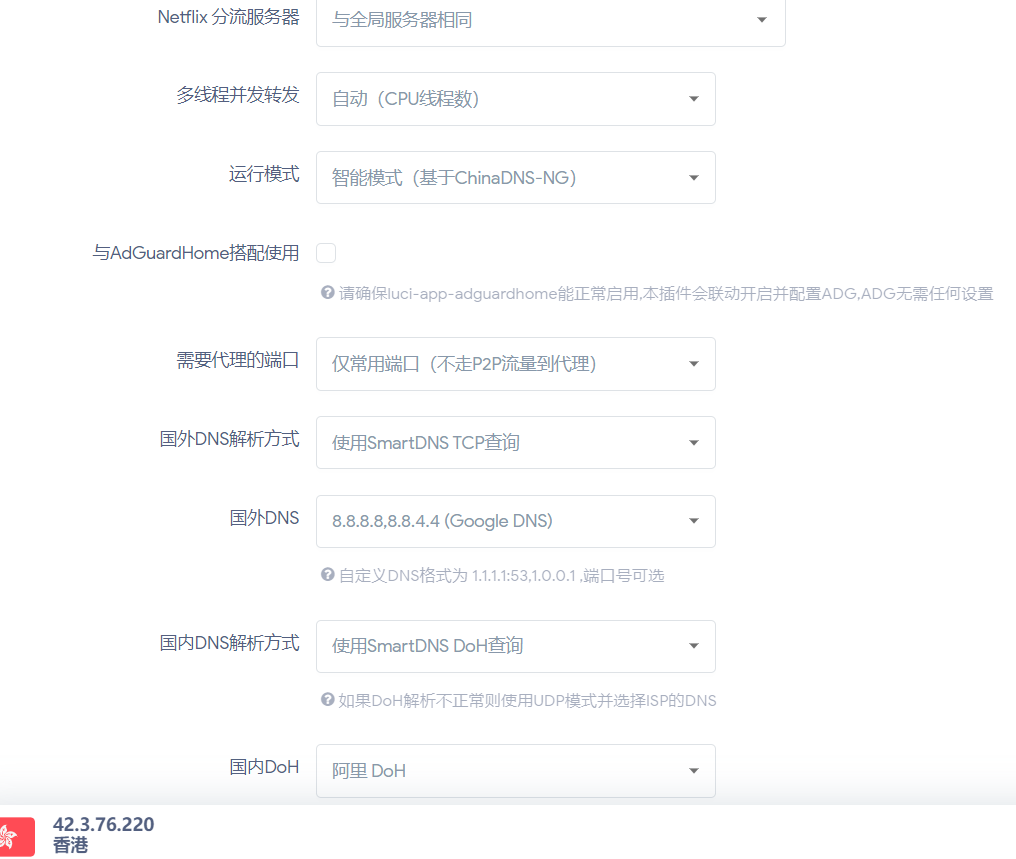The width and height of the screenshot is (1016, 859).
Task: Click help icon beside DoH parsing hint
Action: pyautogui.click(x=327, y=700)
